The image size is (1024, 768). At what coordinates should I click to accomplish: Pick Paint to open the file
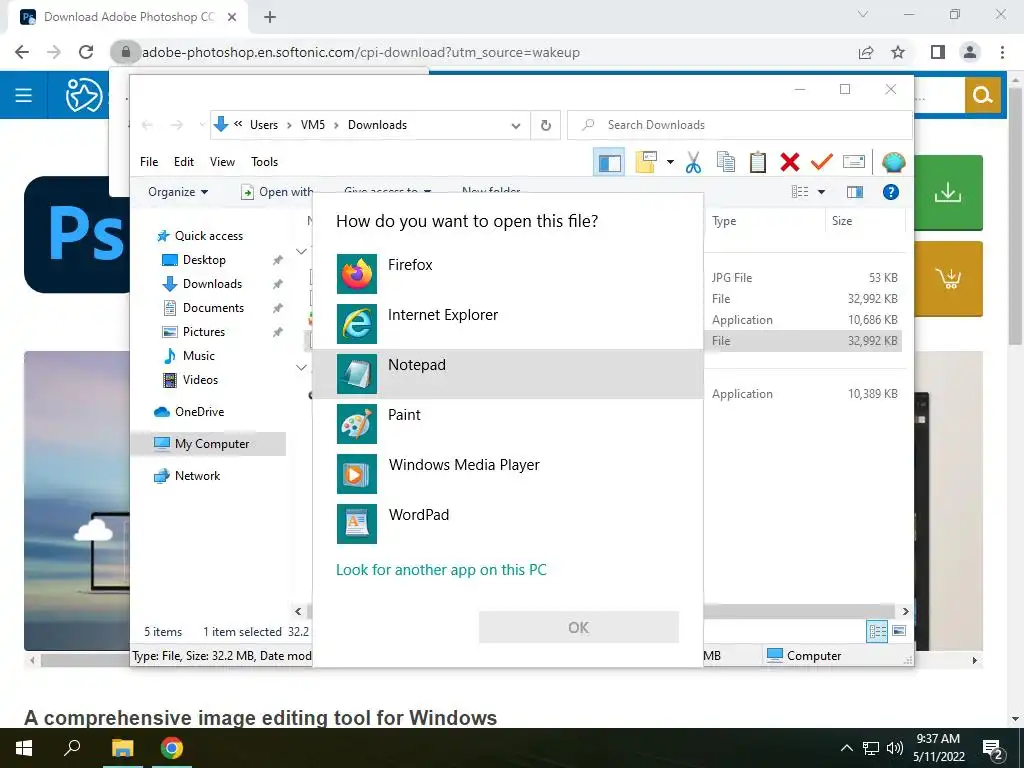click(x=507, y=424)
